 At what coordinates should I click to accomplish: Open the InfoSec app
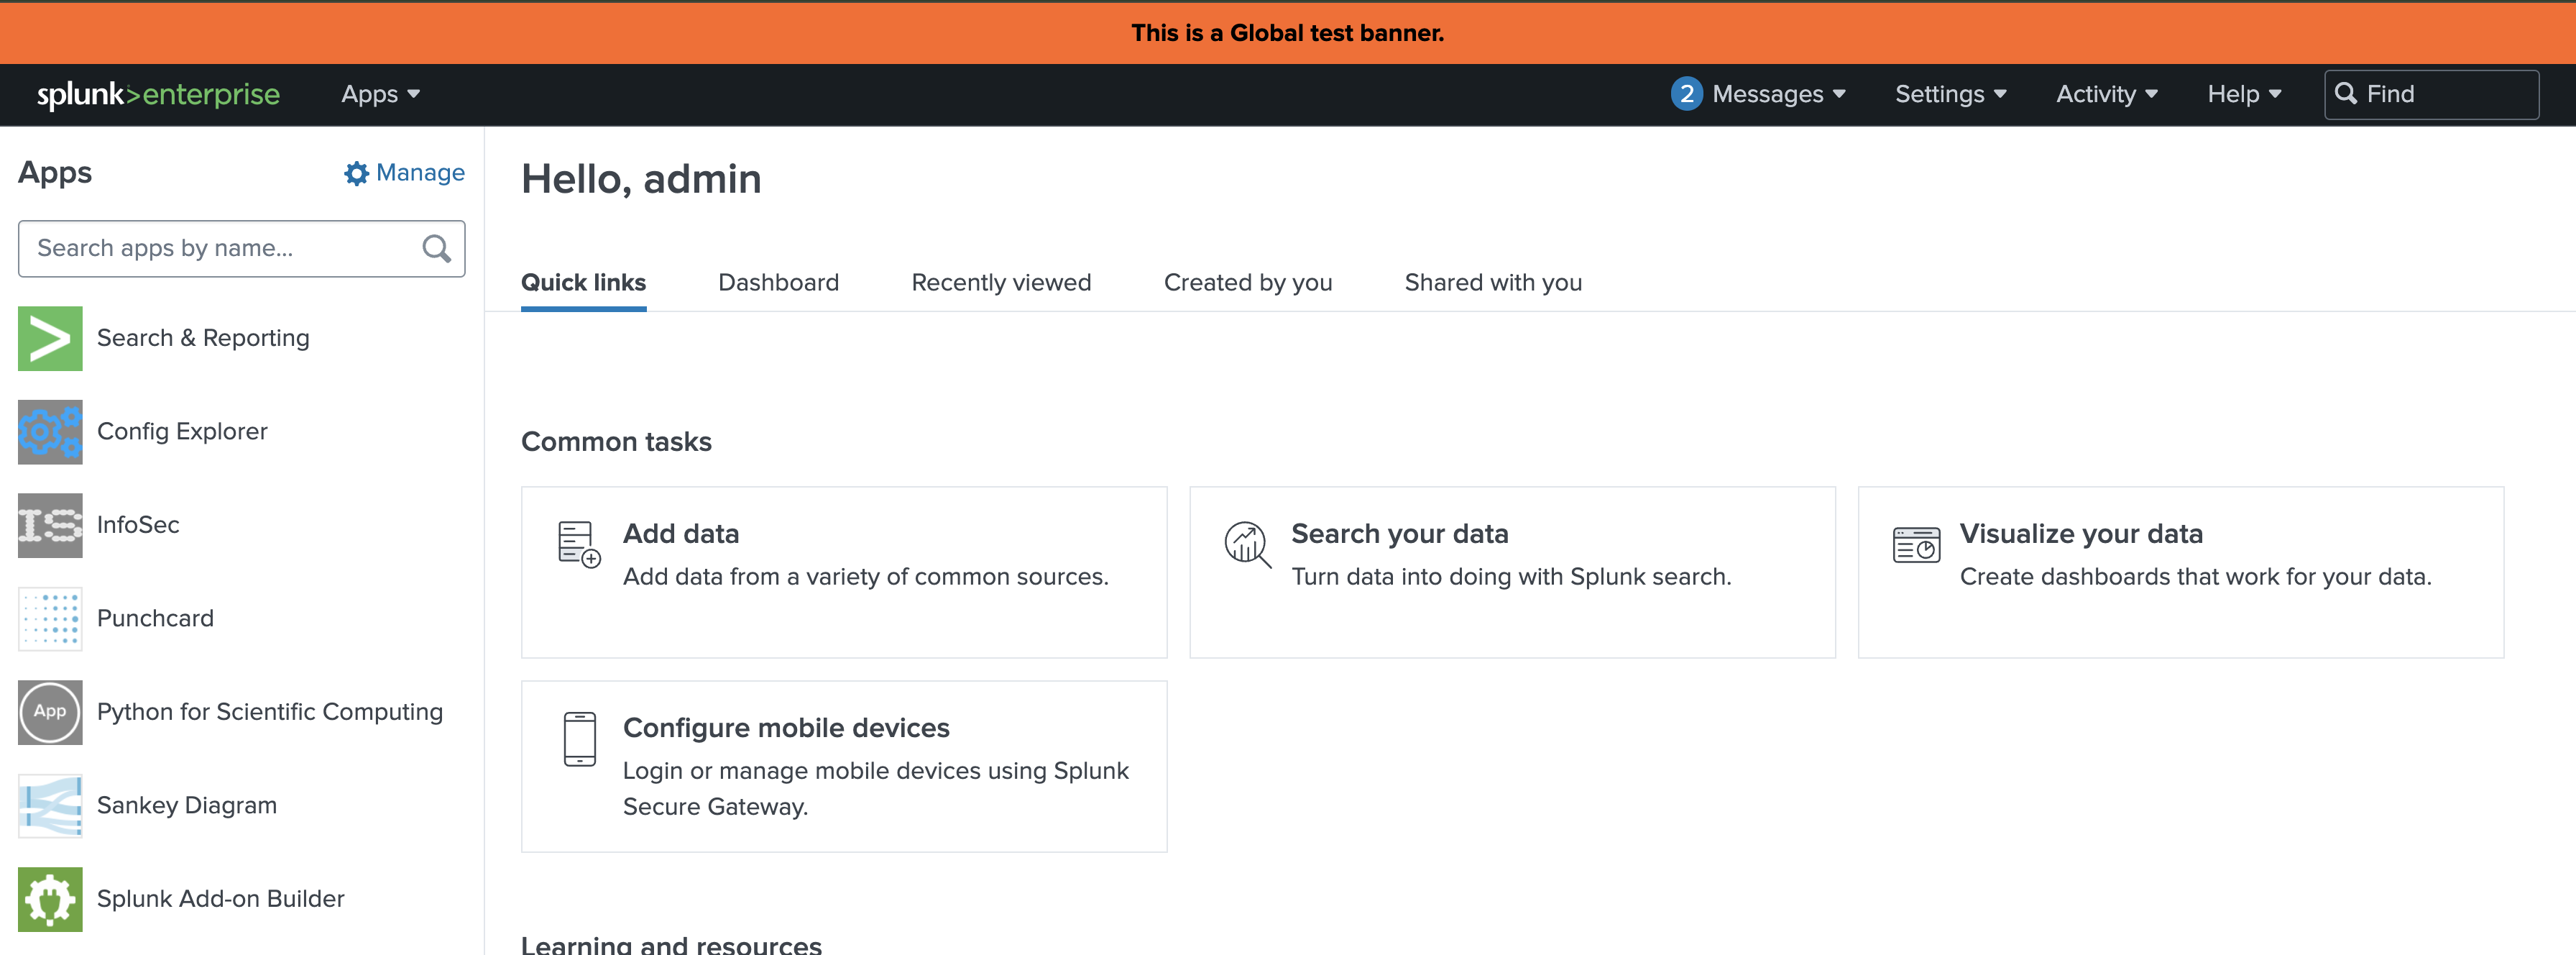(x=138, y=525)
